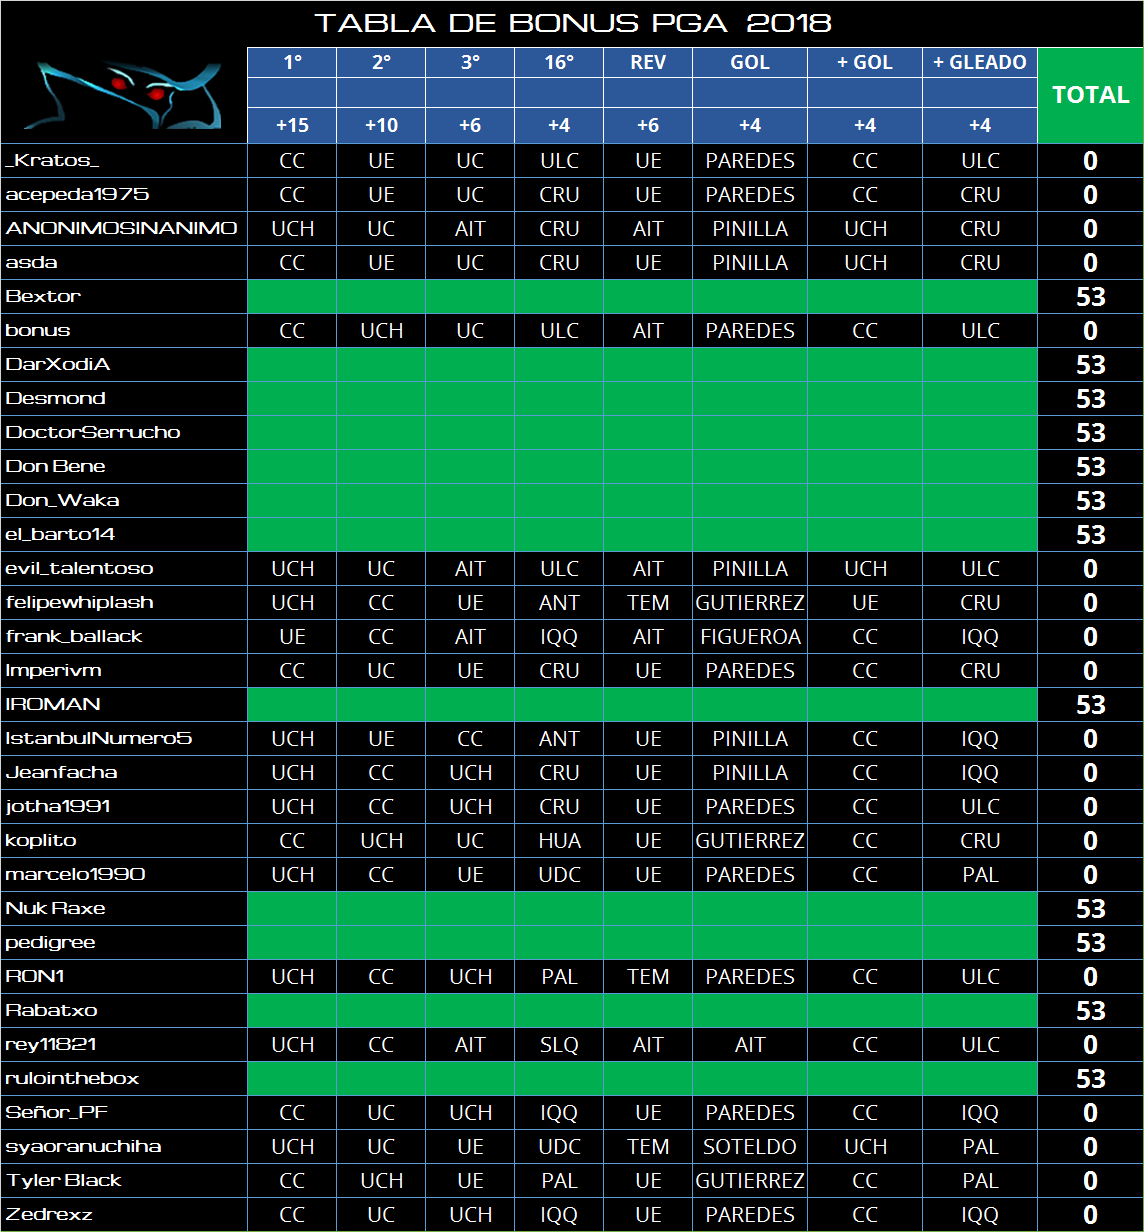This screenshot has width=1144, height=1232.
Task: Click GUTIERREZ in Tyler Black's row
Action: click(x=750, y=1181)
